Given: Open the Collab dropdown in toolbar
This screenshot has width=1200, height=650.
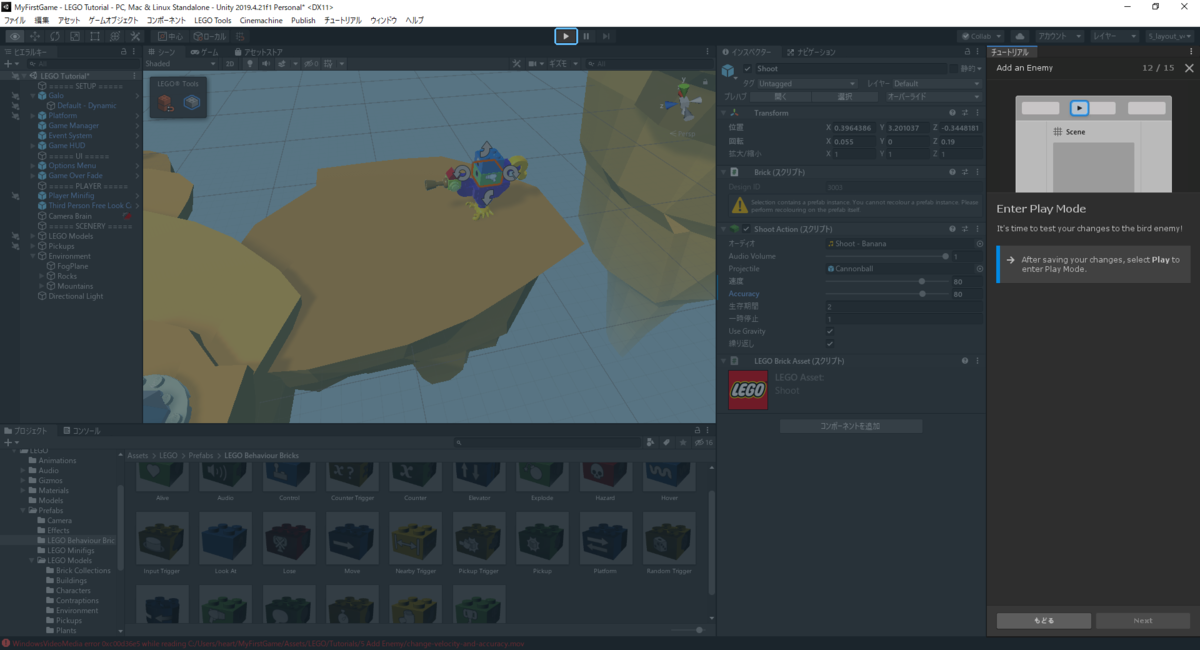Looking at the screenshot, I should click(x=981, y=36).
